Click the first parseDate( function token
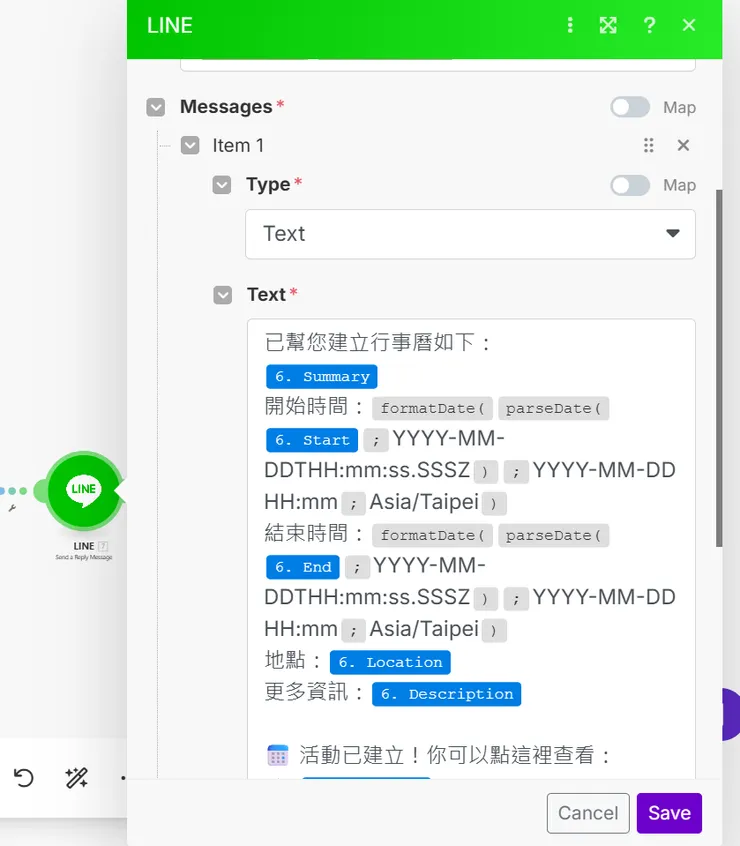The height and width of the screenshot is (846, 740). pos(553,408)
